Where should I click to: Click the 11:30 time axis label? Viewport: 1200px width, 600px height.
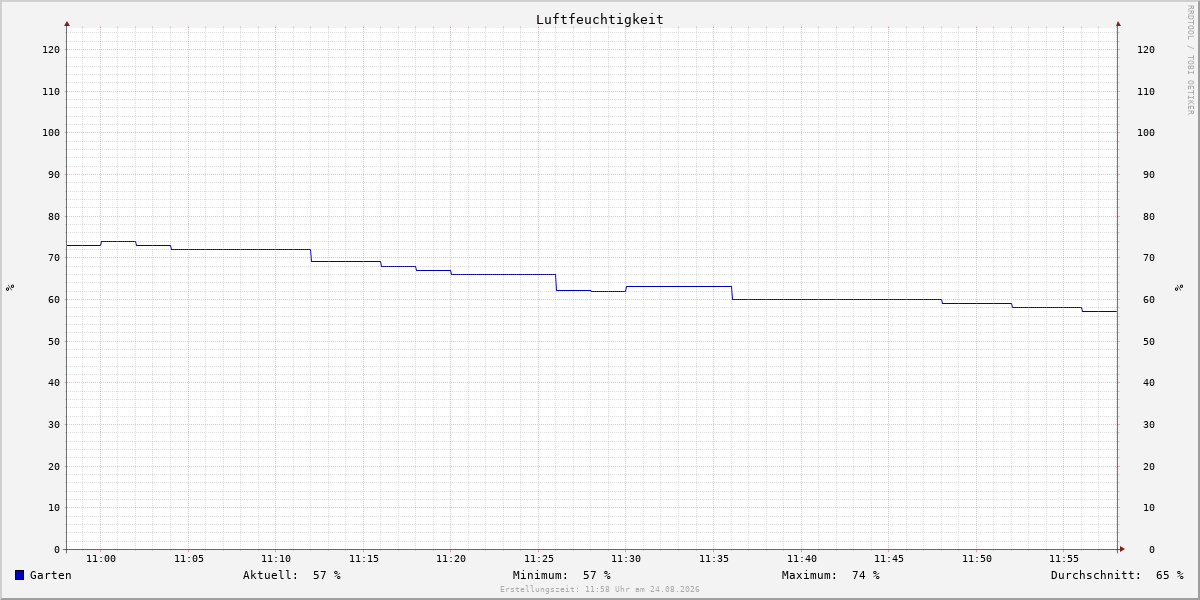(x=626, y=559)
